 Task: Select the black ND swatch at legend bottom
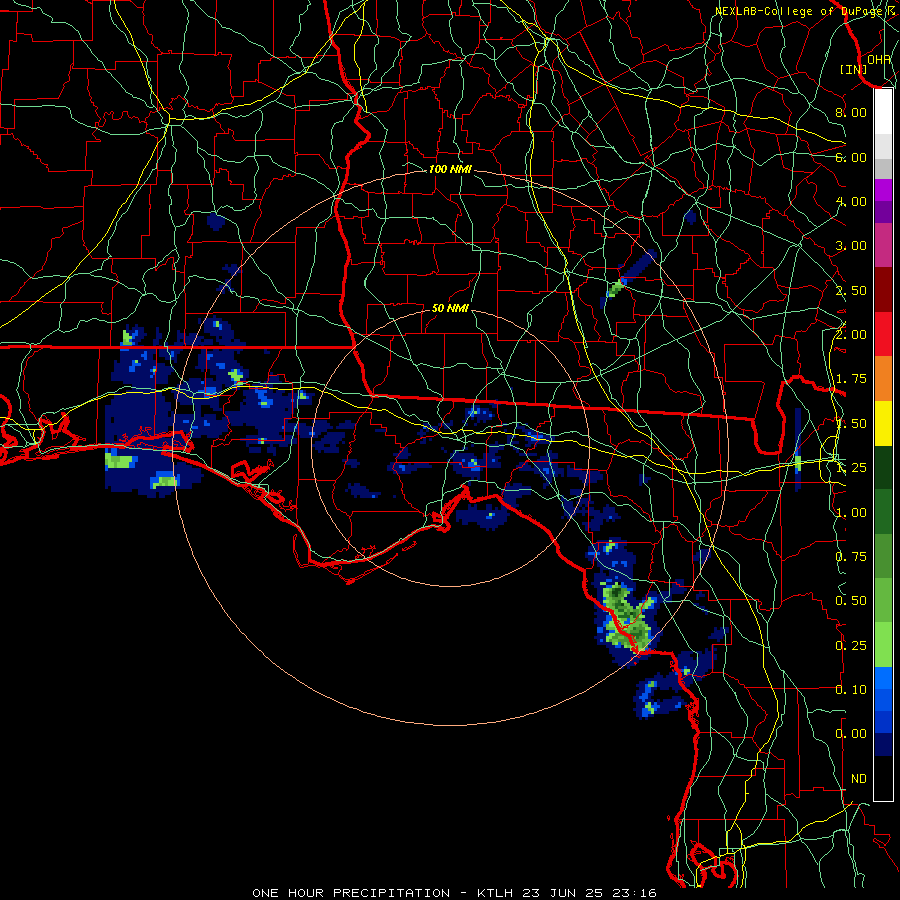pos(883,778)
